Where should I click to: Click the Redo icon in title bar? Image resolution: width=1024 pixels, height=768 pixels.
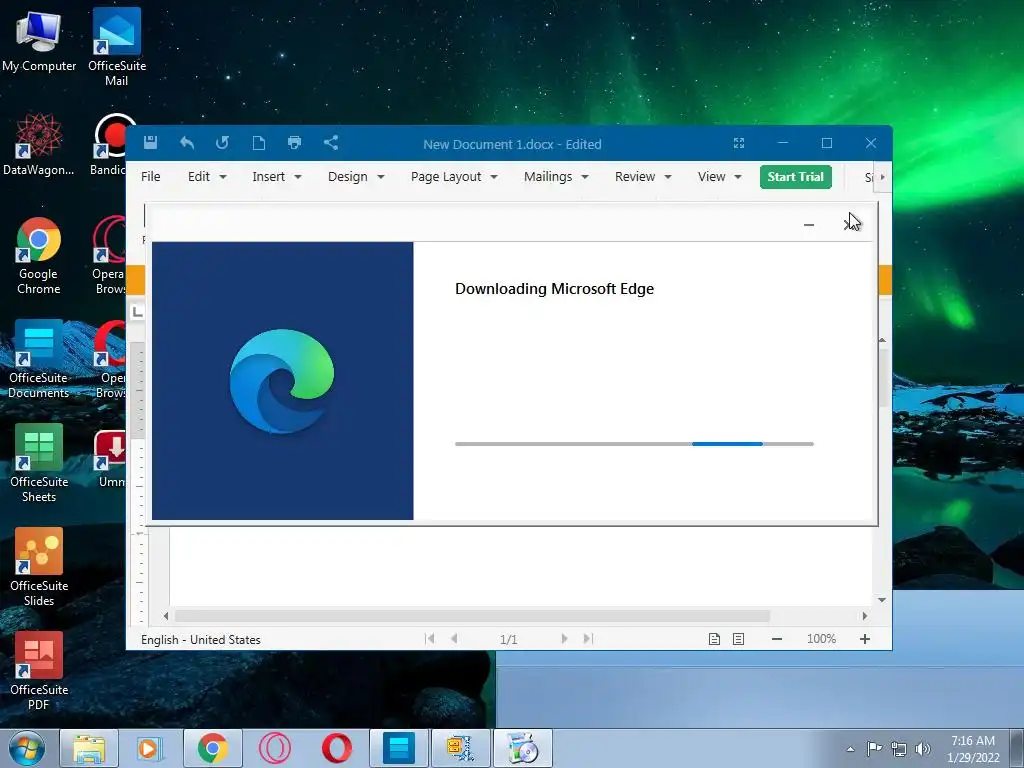point(223,142)
